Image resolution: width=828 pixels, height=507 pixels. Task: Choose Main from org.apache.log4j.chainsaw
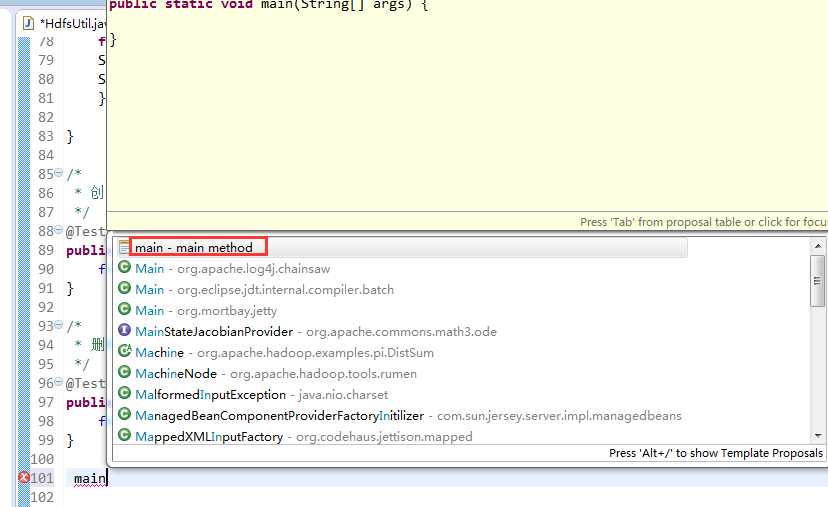click(x=232, y=268)
